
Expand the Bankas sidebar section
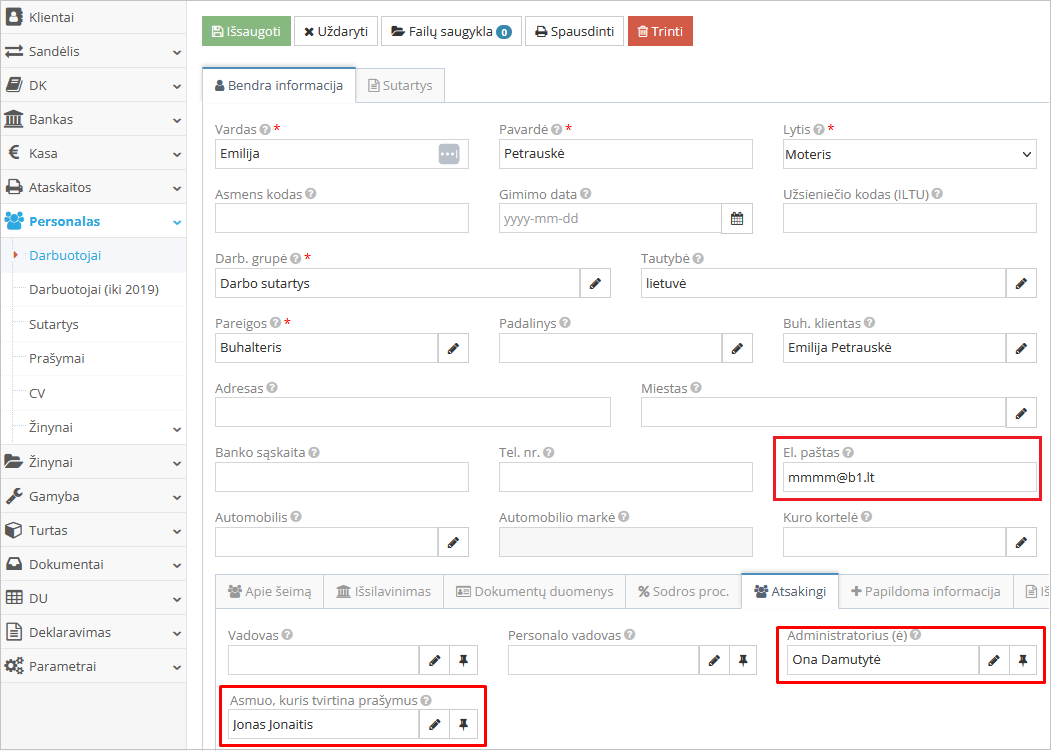point(93,119)
